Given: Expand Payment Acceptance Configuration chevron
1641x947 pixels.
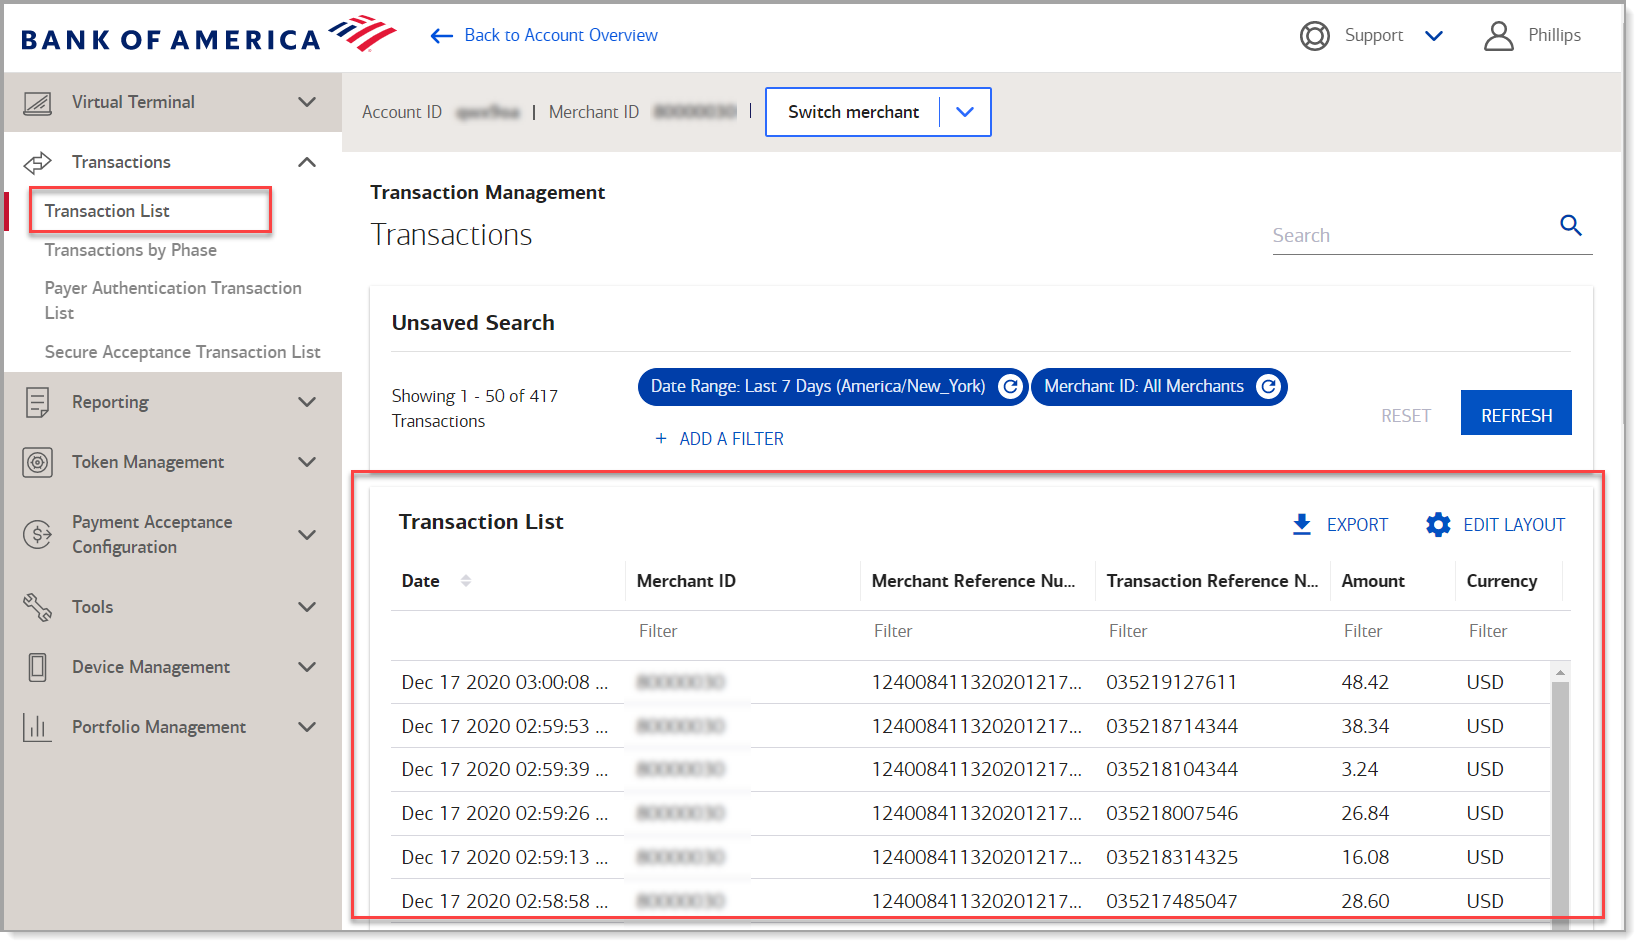Looking at the screenshot, I should click(x=307, y=535).
